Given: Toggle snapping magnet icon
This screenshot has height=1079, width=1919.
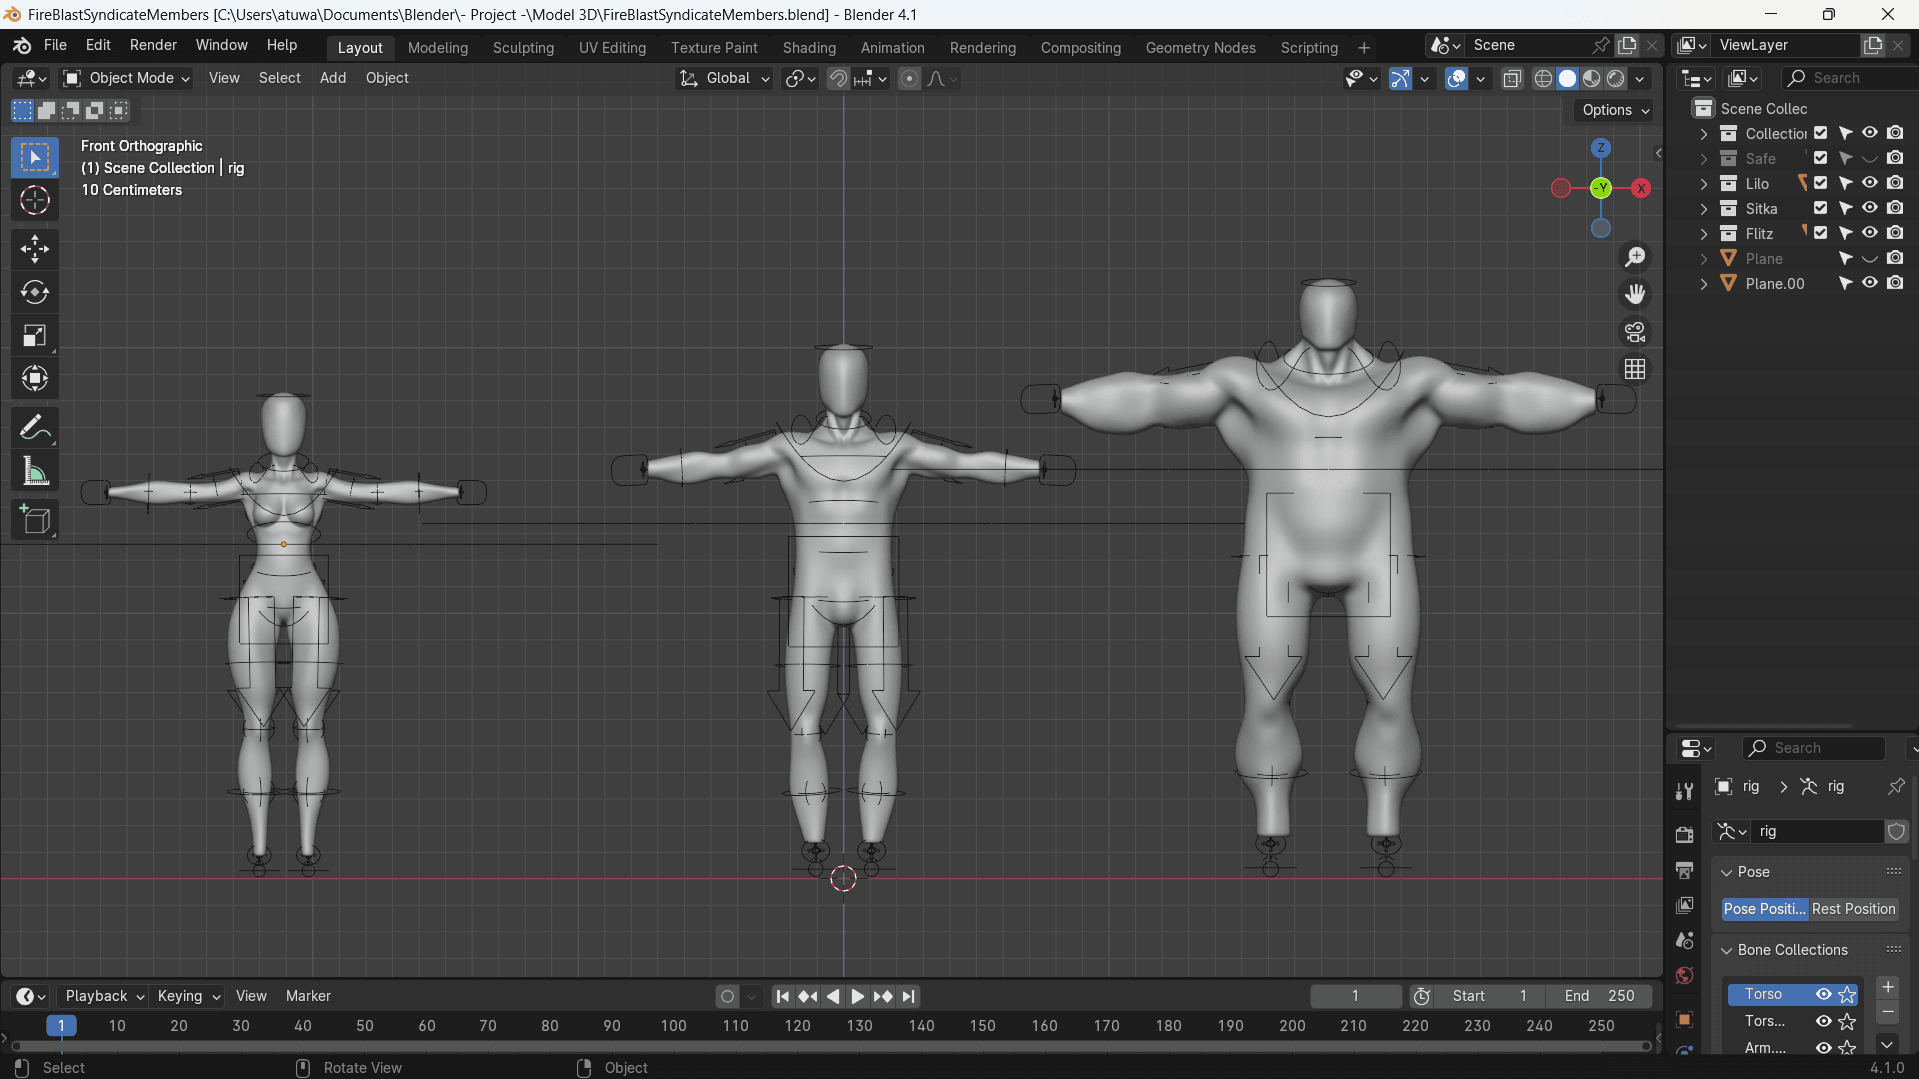Looking at the screenshot, I should coord(838,78).
